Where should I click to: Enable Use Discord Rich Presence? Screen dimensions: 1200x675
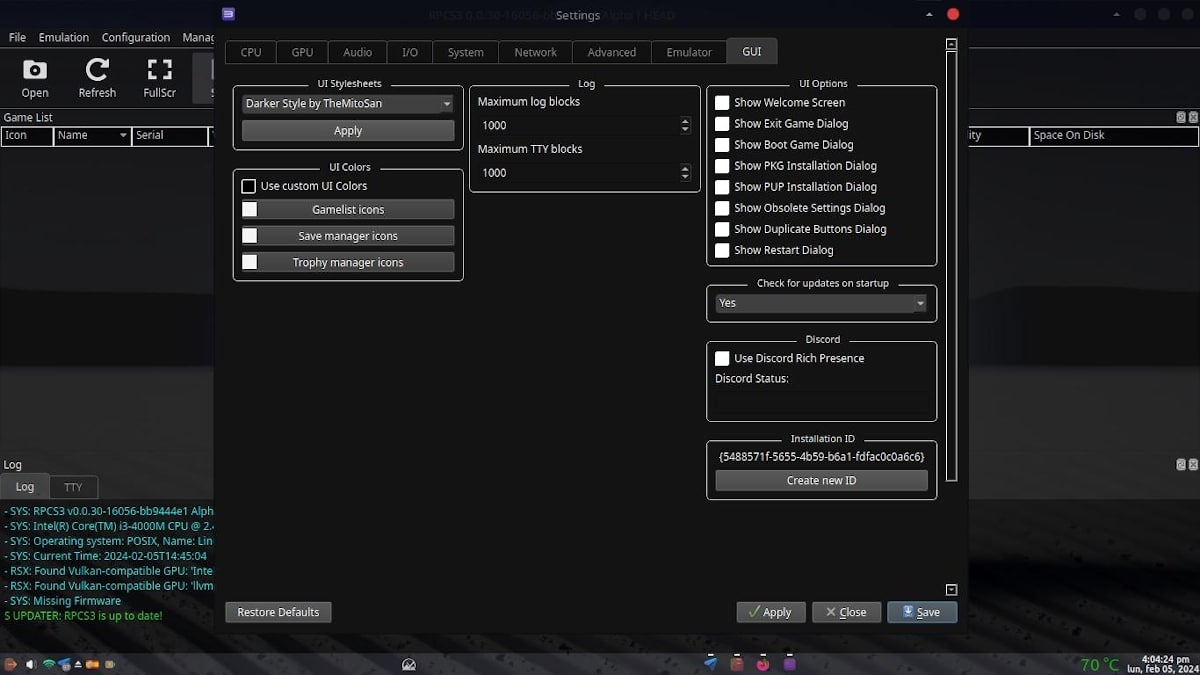tap(722, 358)
